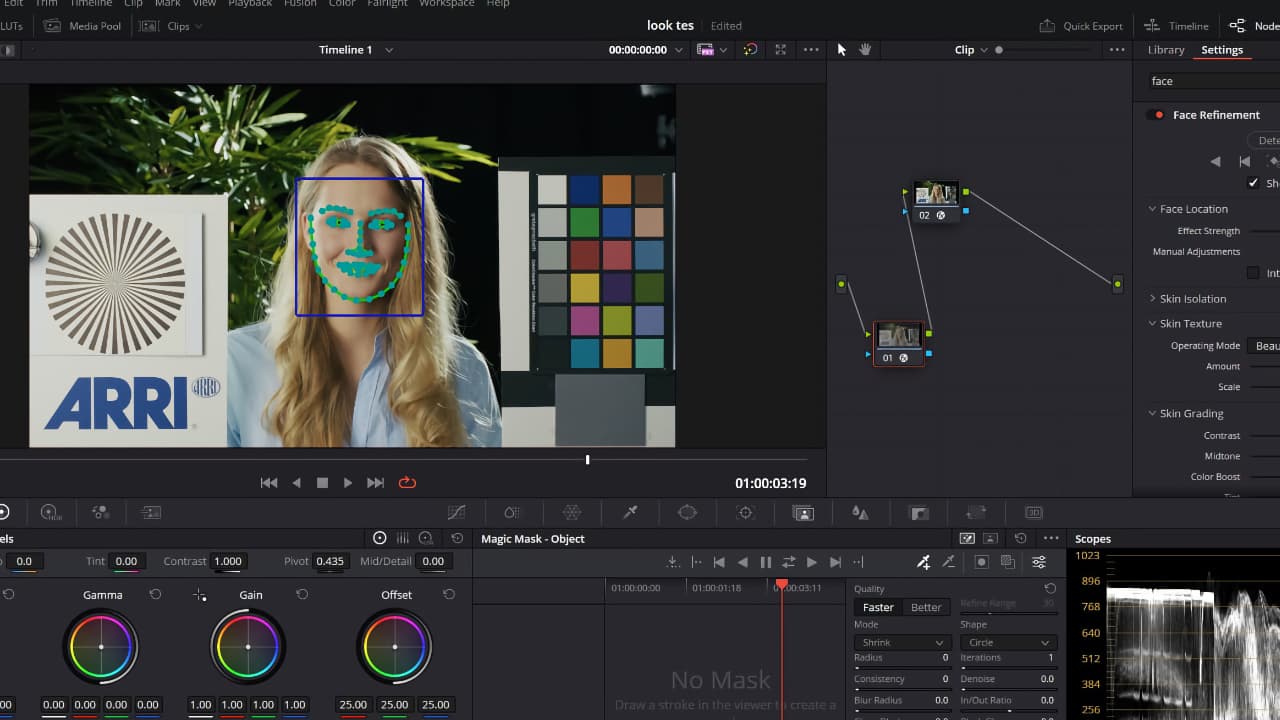Select the Settings tab

coord(1222,50)
